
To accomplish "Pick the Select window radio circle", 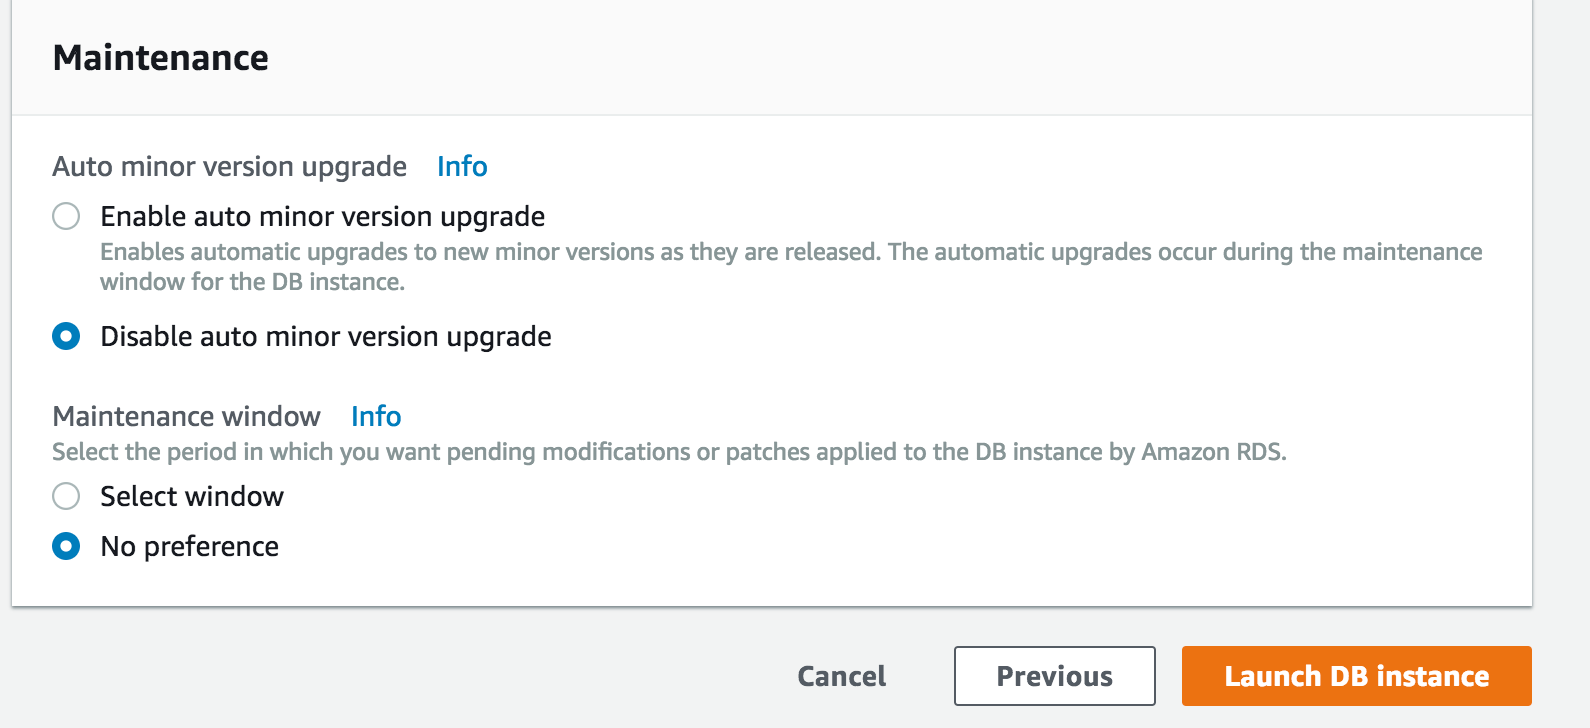I will (x=66, y=496).
